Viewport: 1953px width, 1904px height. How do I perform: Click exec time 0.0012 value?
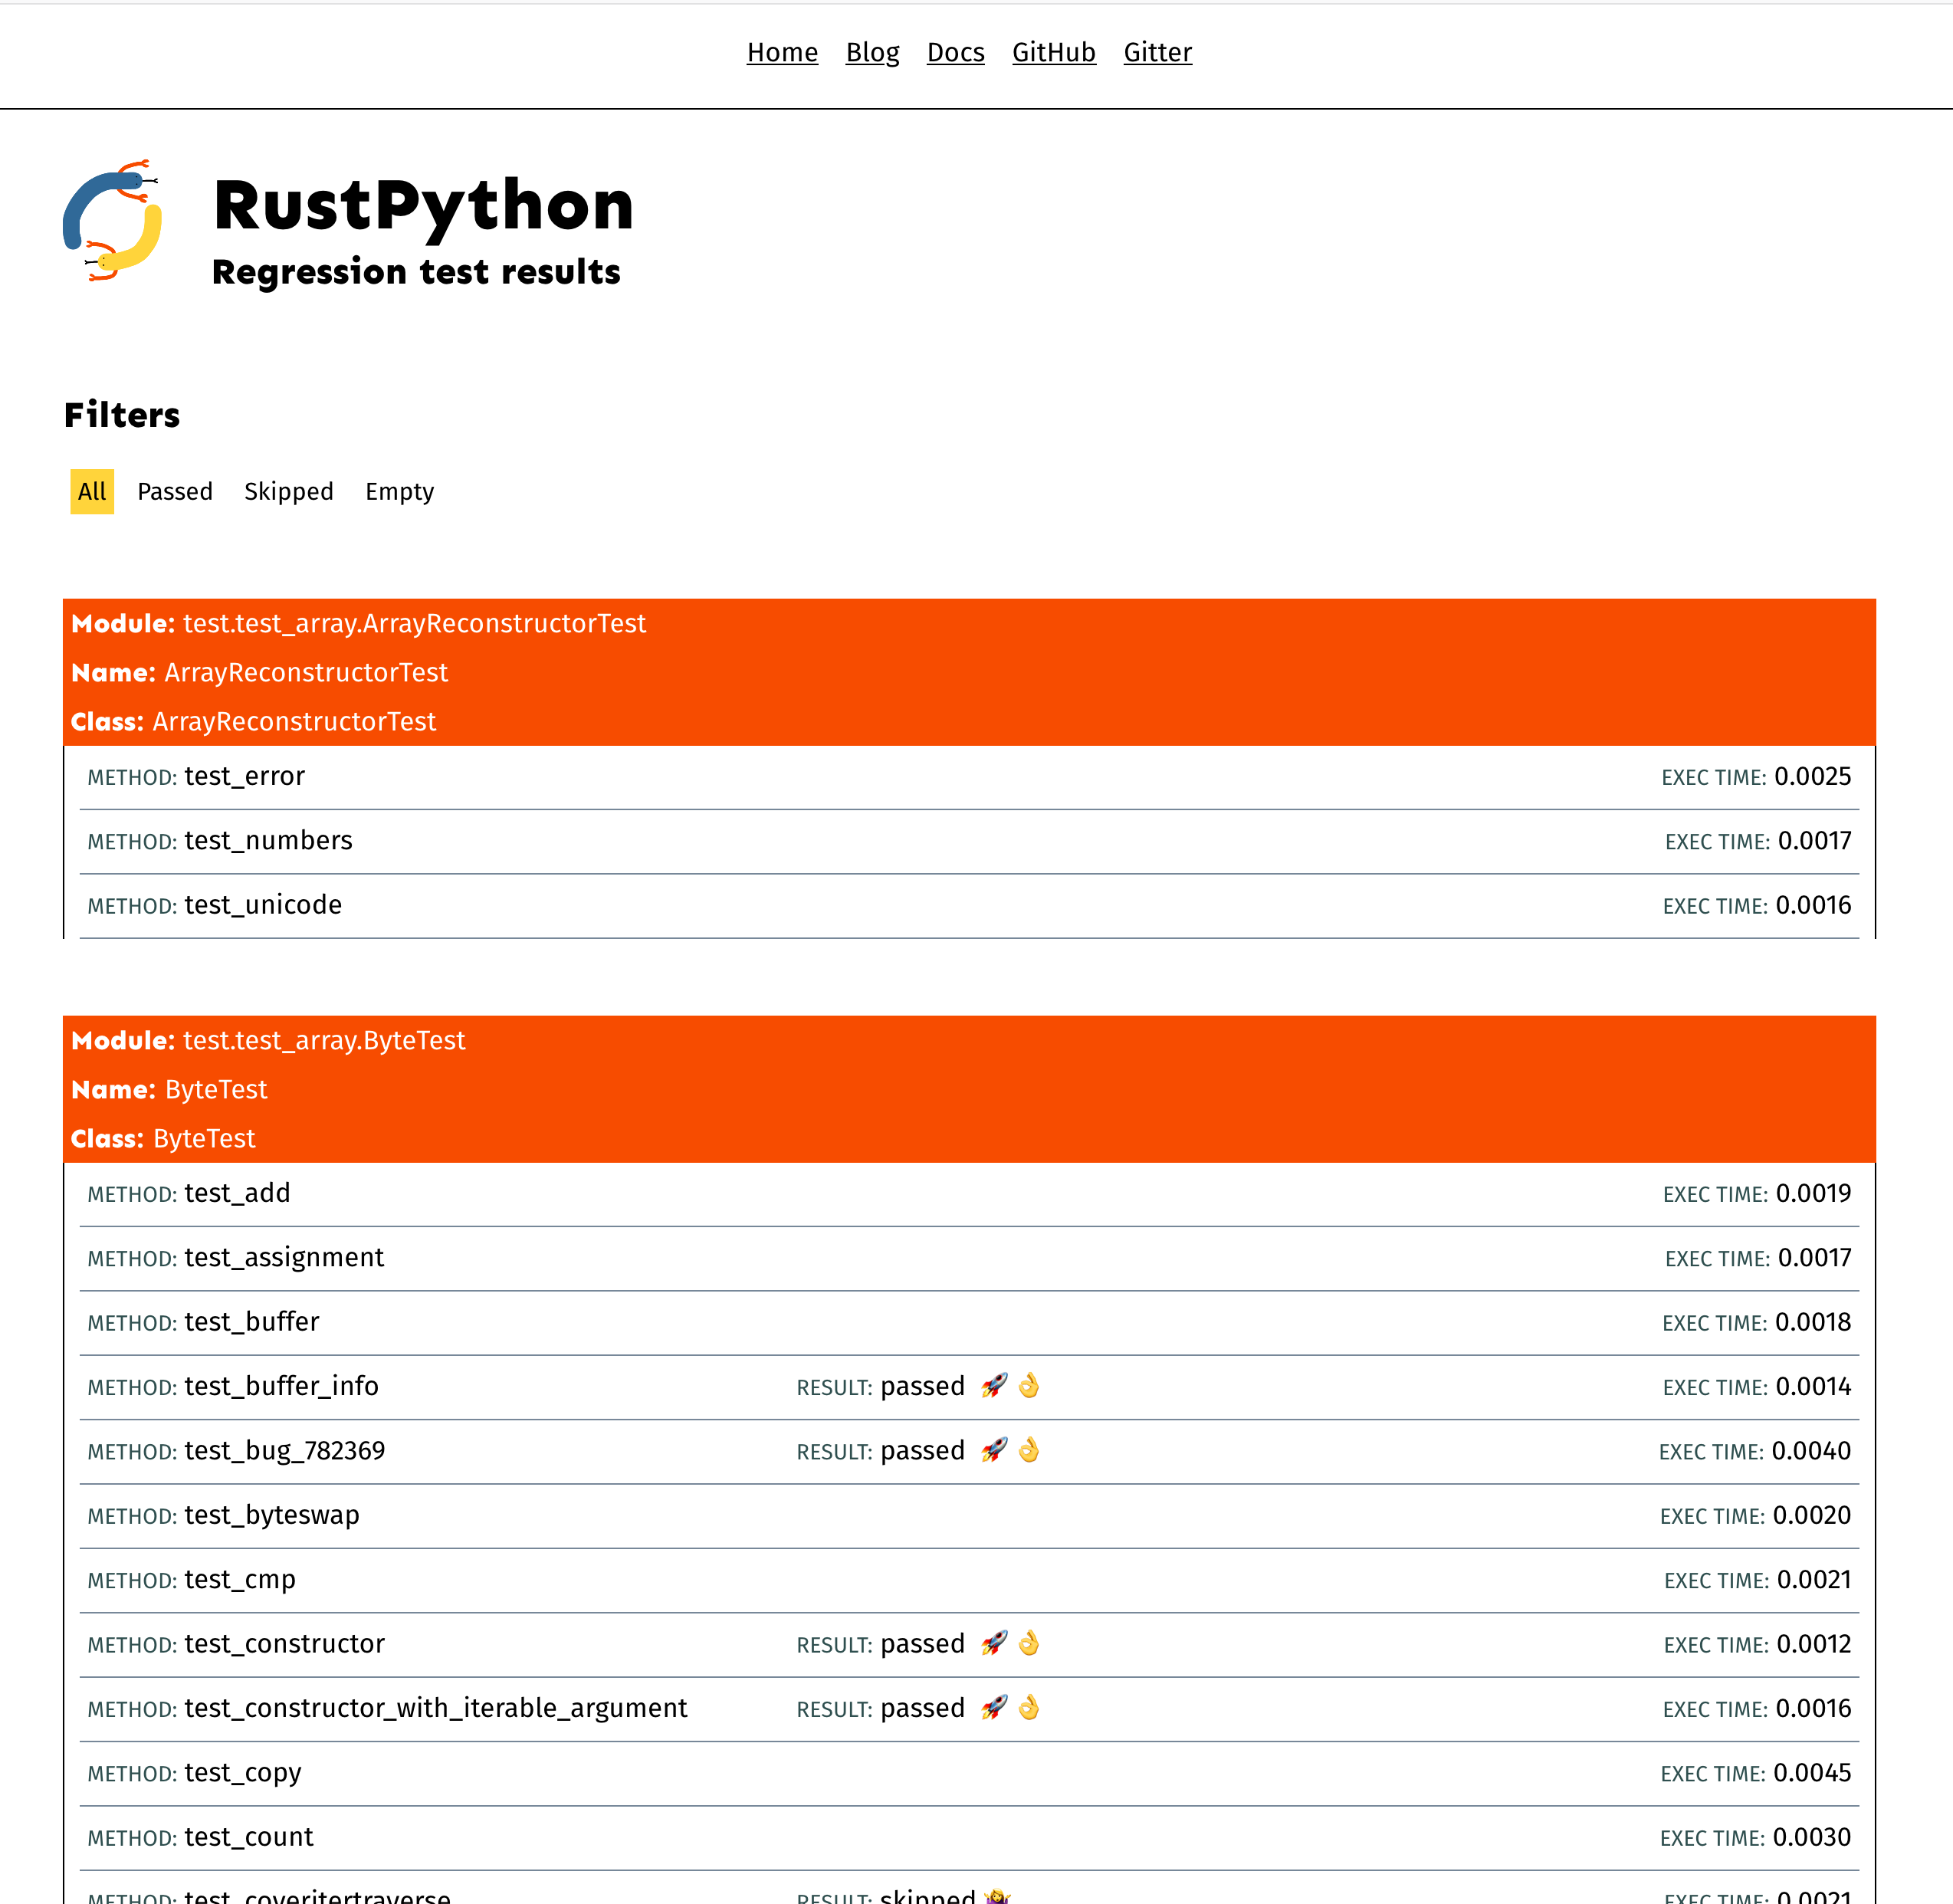pyautogui.click(x=1813, y=1644)
